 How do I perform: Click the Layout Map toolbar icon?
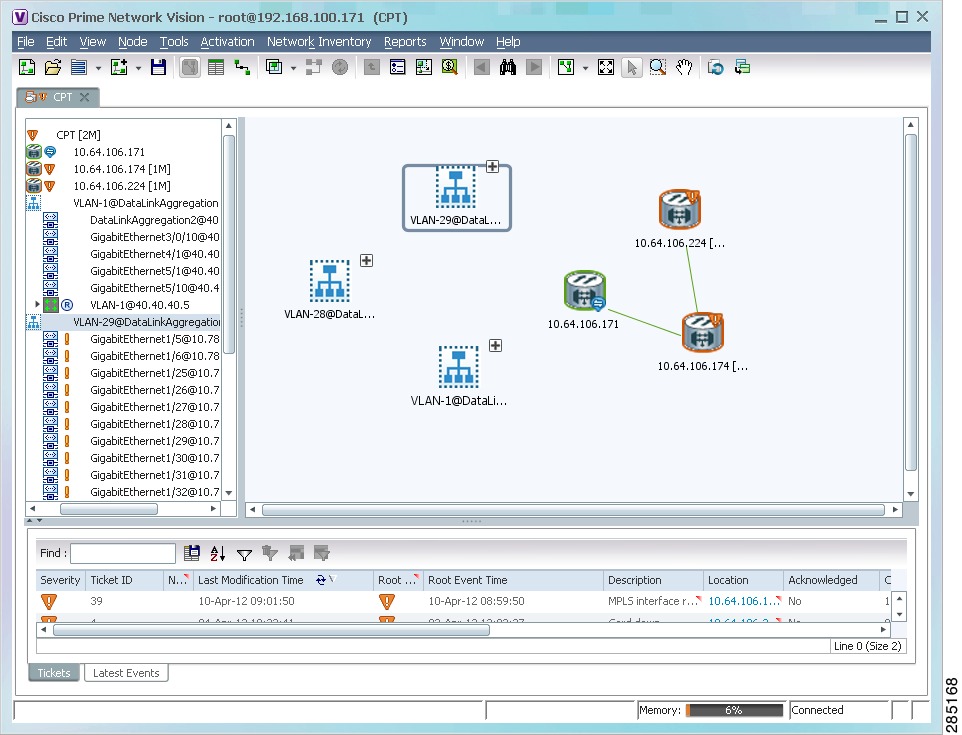tap(566, 67)
